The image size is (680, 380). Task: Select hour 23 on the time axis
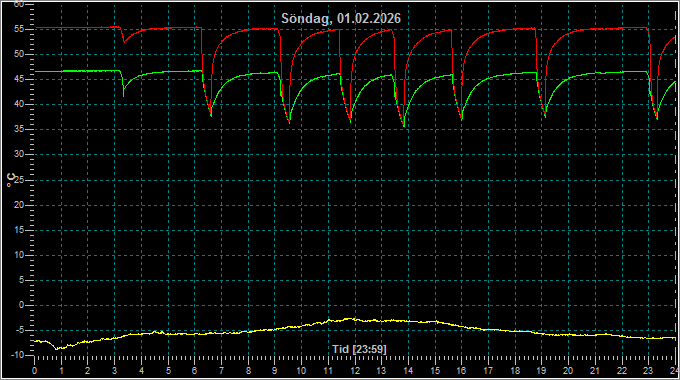coord(648,371)
